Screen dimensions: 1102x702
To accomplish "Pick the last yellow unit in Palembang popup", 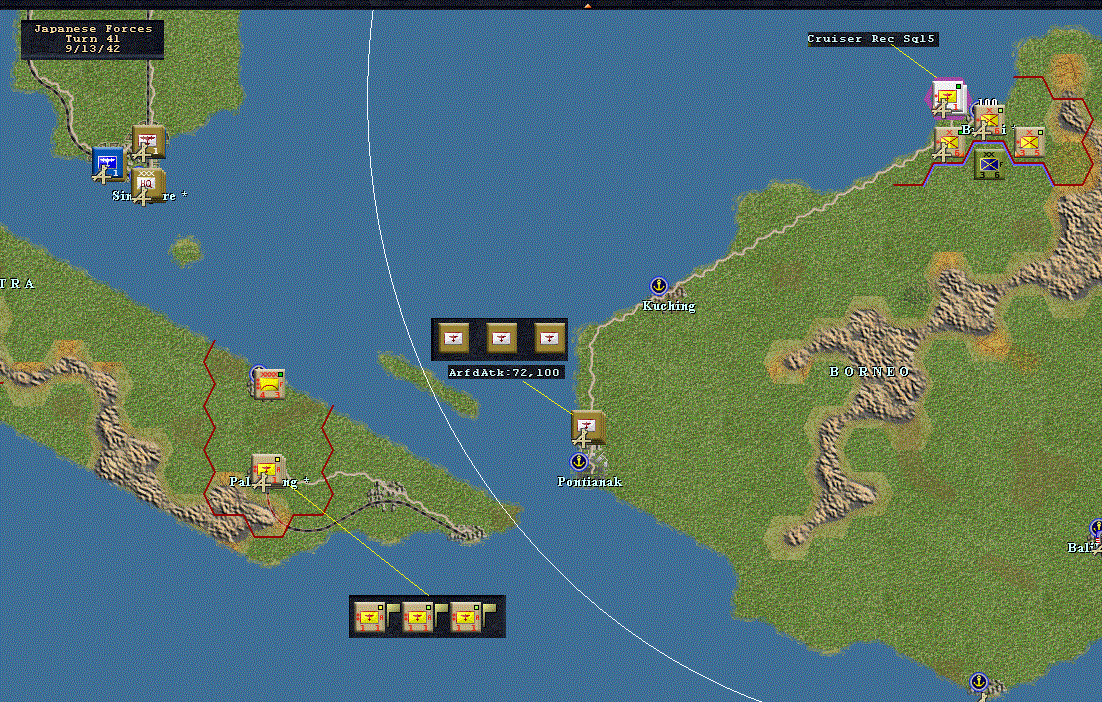I will click(465, 617).
